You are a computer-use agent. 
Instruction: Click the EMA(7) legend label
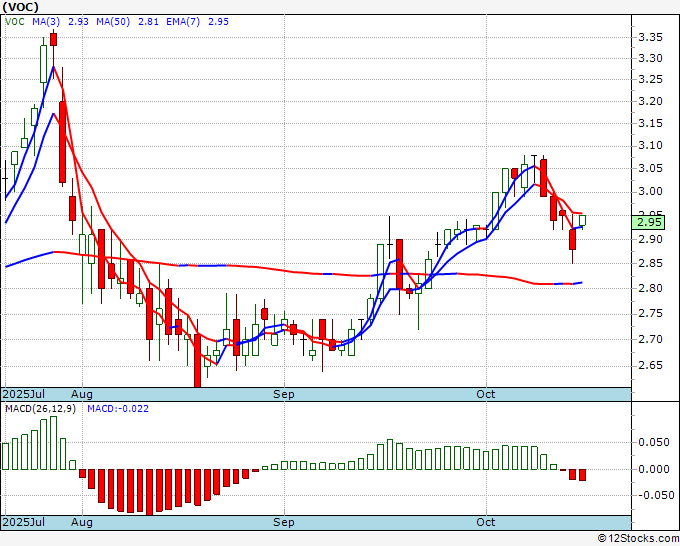183,22
